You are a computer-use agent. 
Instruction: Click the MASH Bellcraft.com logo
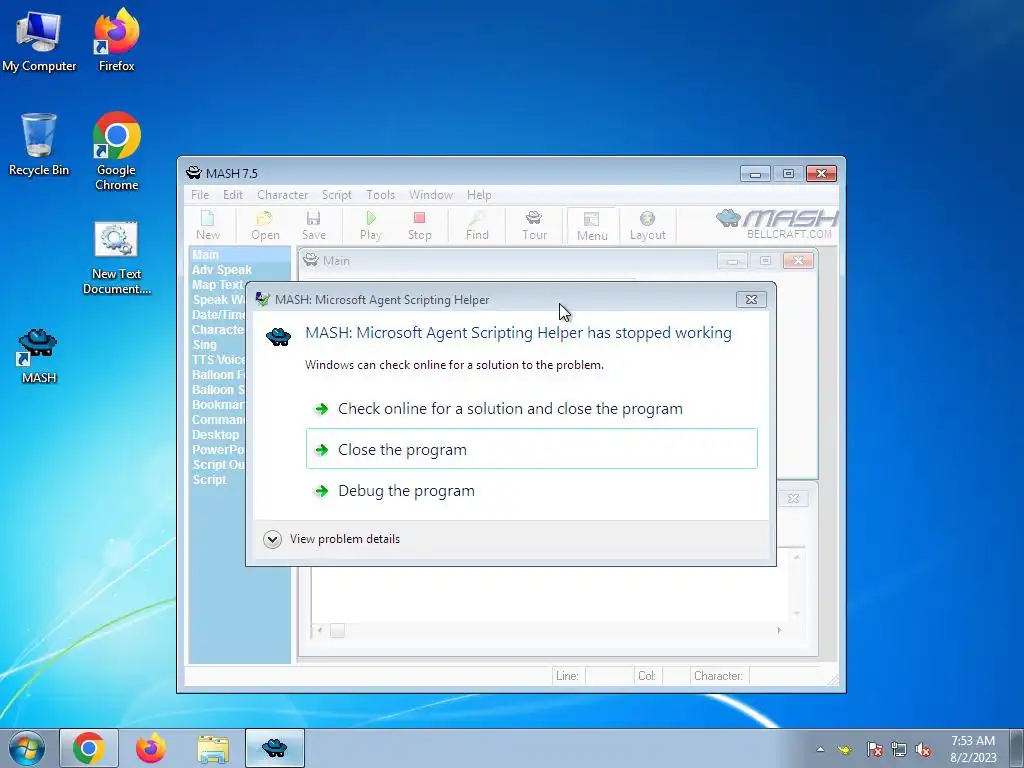[777, 224]
